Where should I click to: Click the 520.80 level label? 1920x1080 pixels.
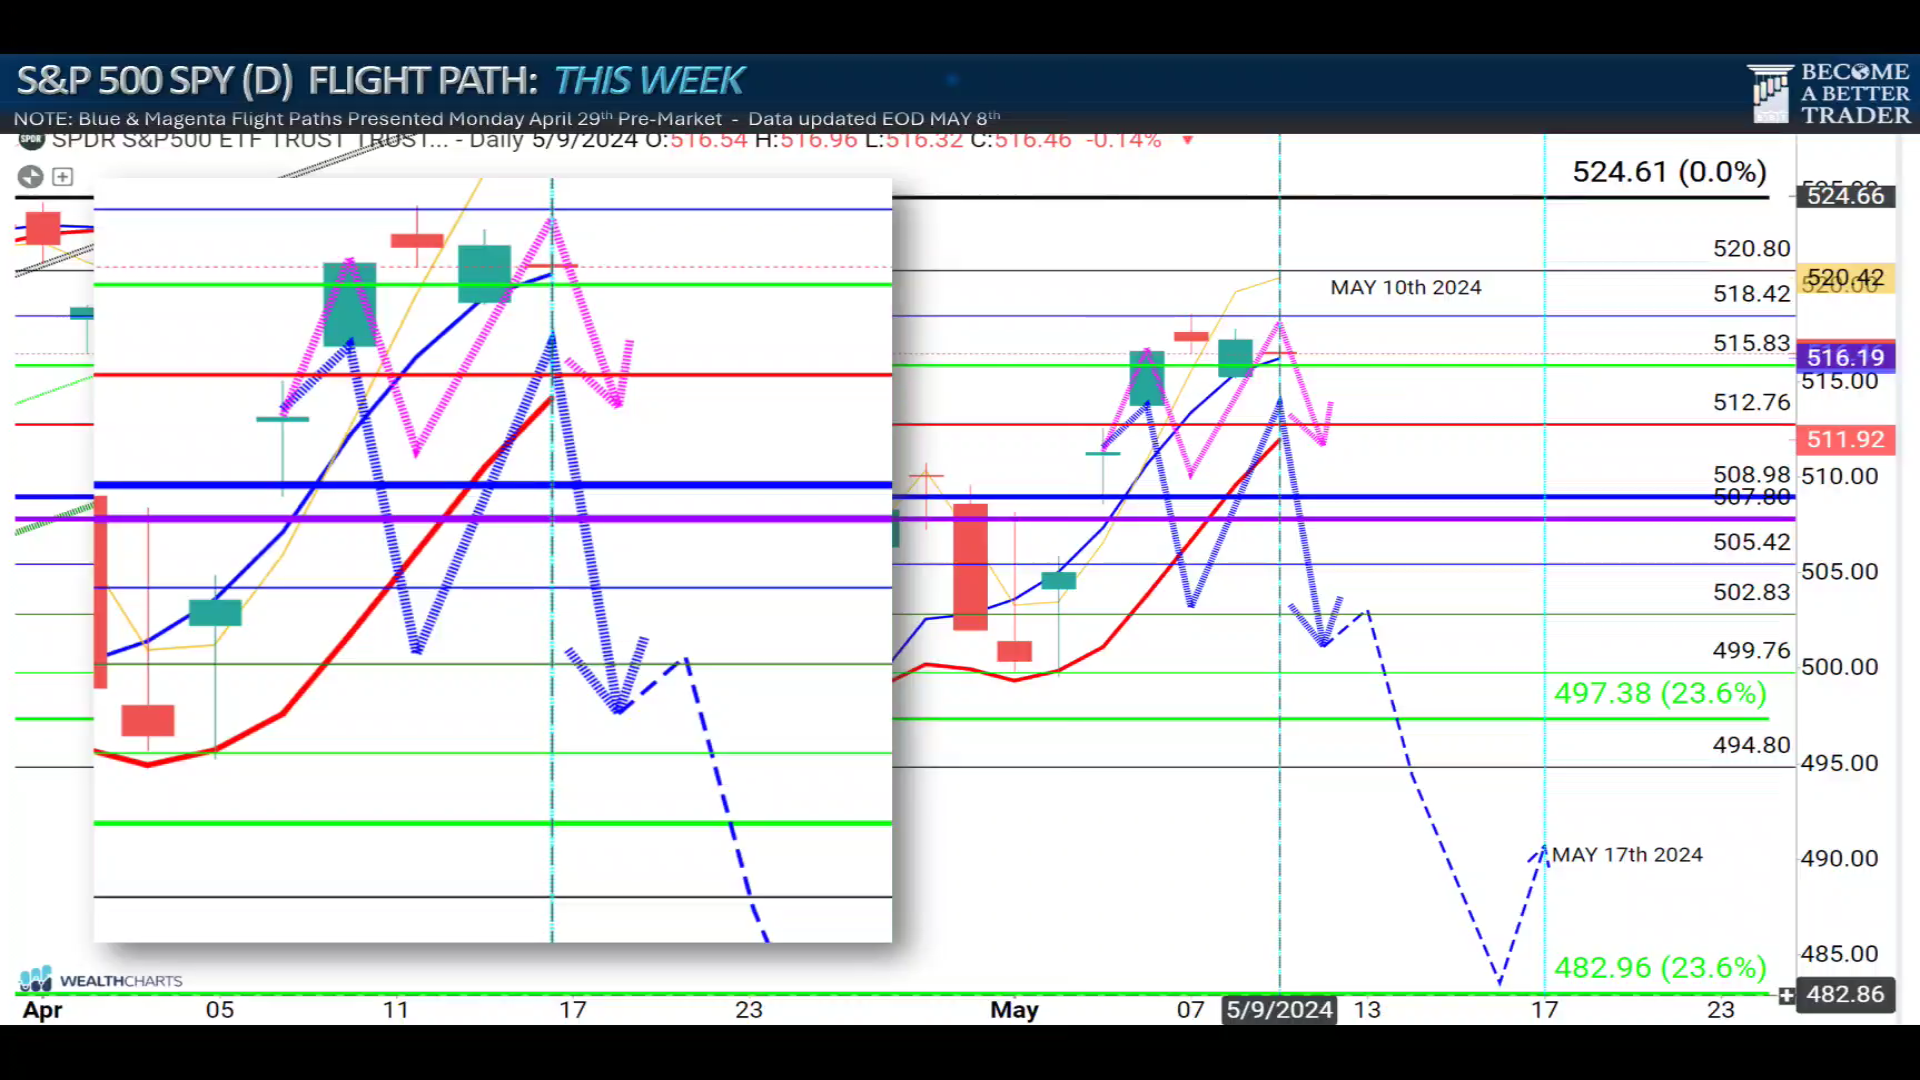[x=1751, y=249]
